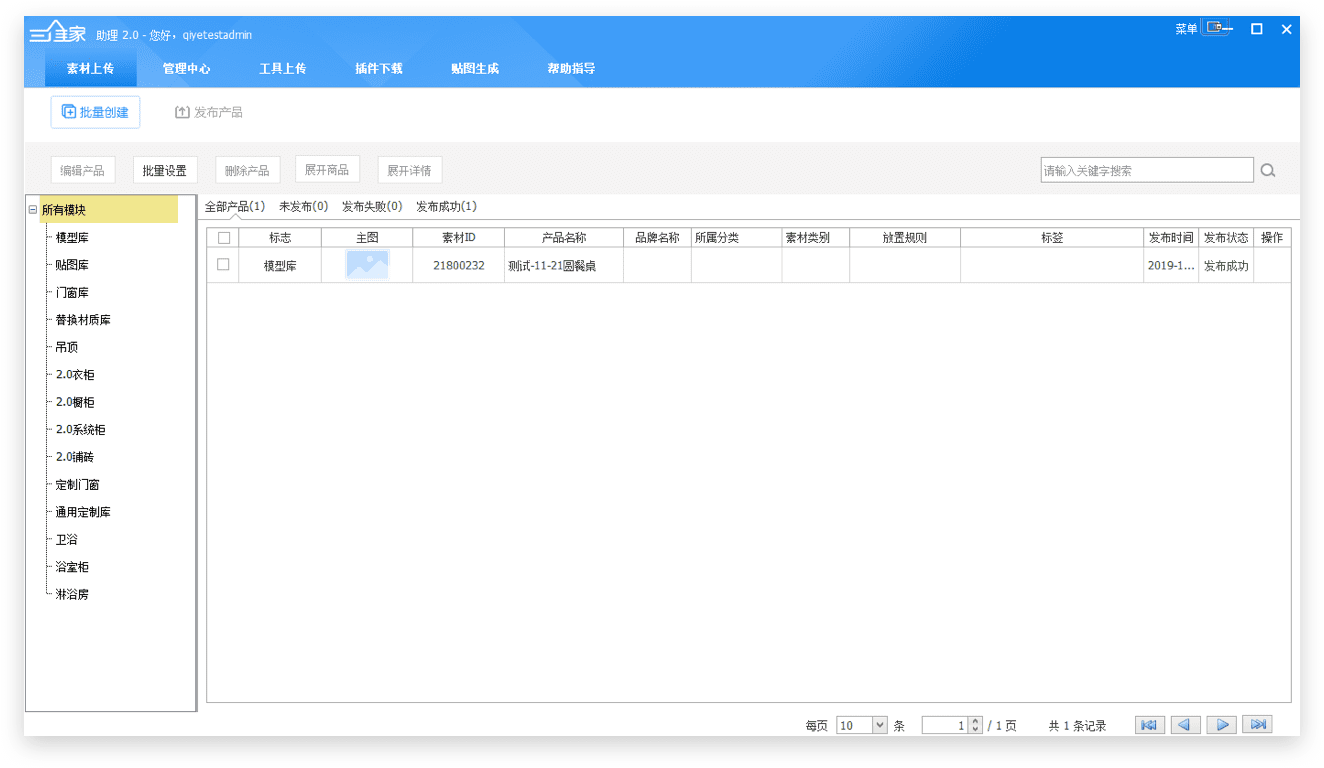
Task: Collapse the 所有模块 tree node
Action: click(x=33, y=210)
